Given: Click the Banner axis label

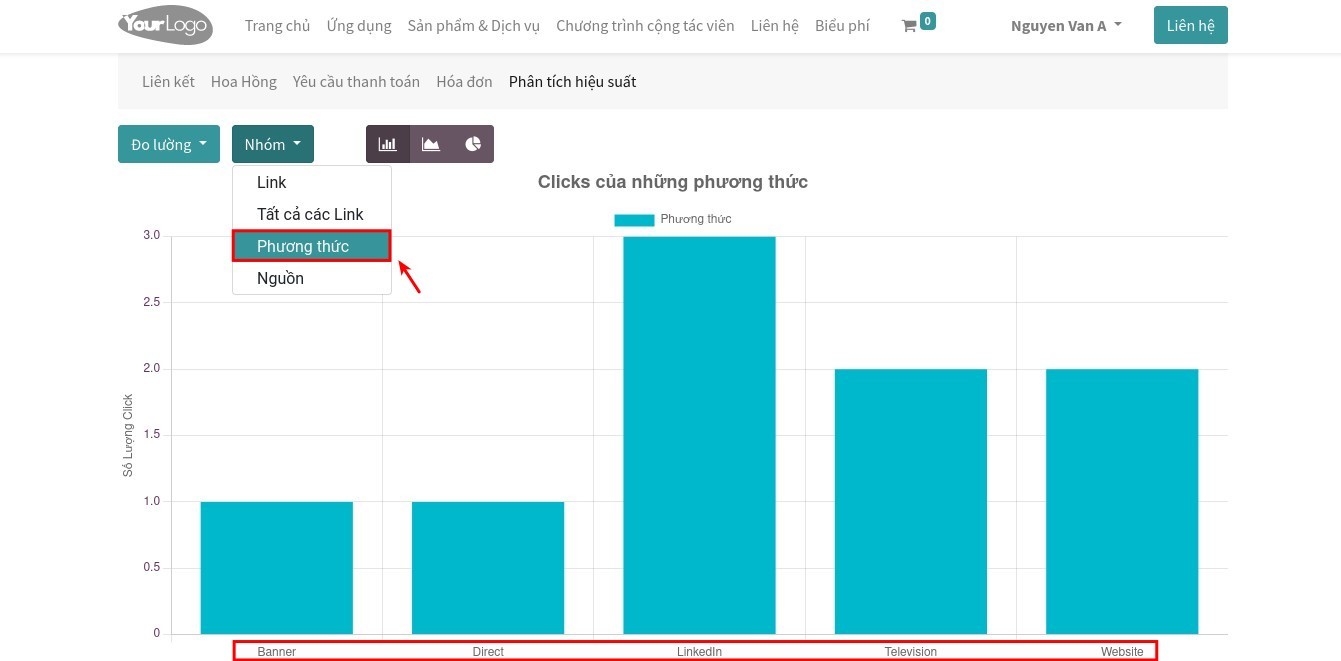Looking at the screenshot, I should [x=277, y=652].
